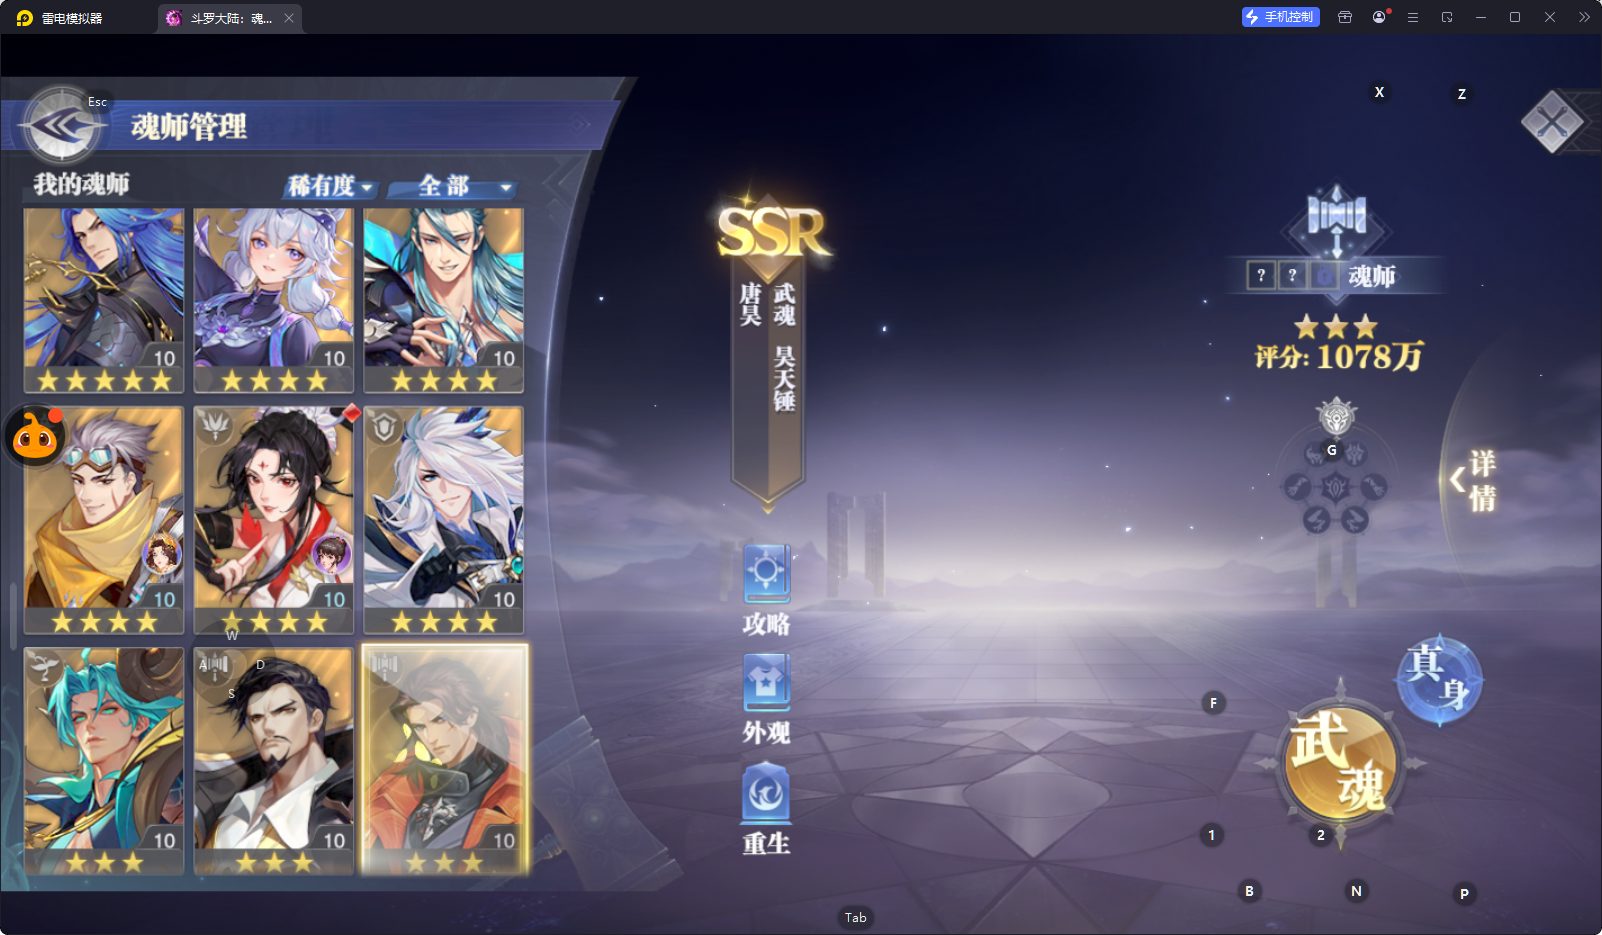The height and width of the screenshot is (935, 1602).
Task: Select the black-haired woman with red forehead mark
Action: (x=274, y=520)
